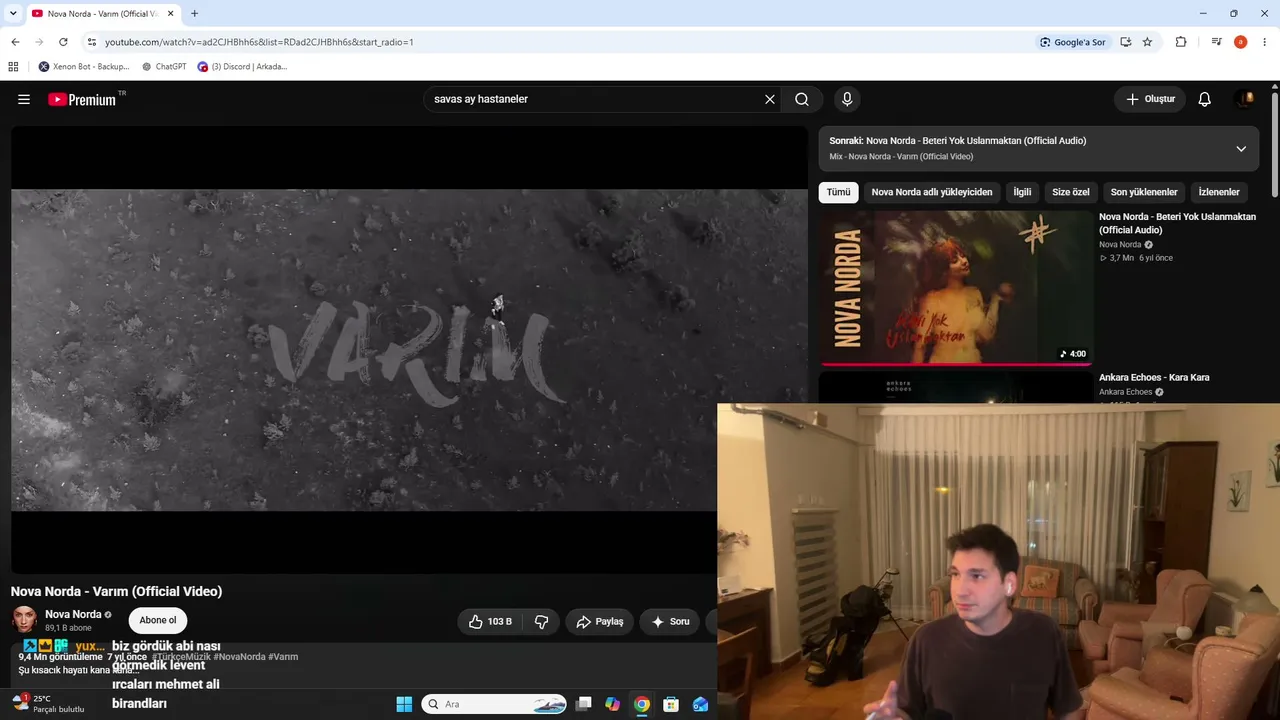This screenshot has width=1280, height=720.
Task: Click the YouTube page vertical scrollbar
Action: pos(1275,145)
